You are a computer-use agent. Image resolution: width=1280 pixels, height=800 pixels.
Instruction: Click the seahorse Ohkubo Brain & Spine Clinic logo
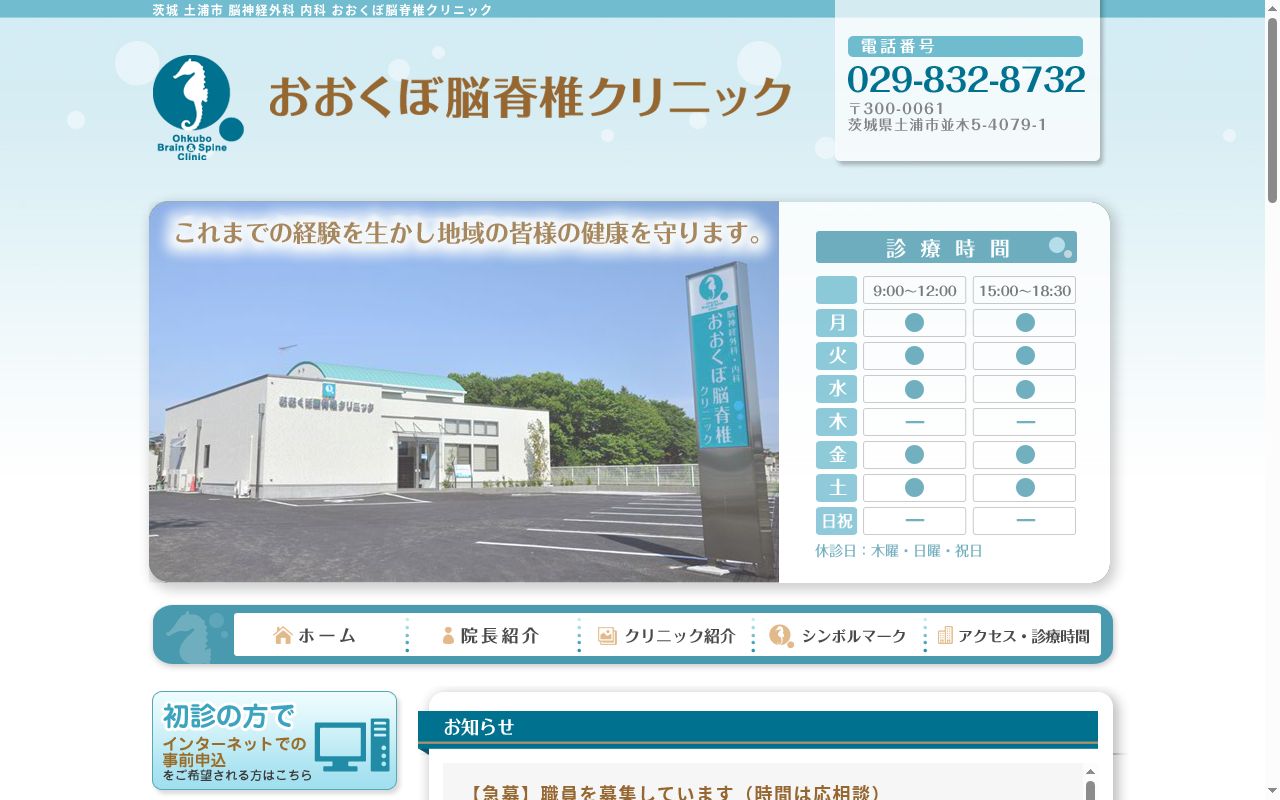[198, 108]
